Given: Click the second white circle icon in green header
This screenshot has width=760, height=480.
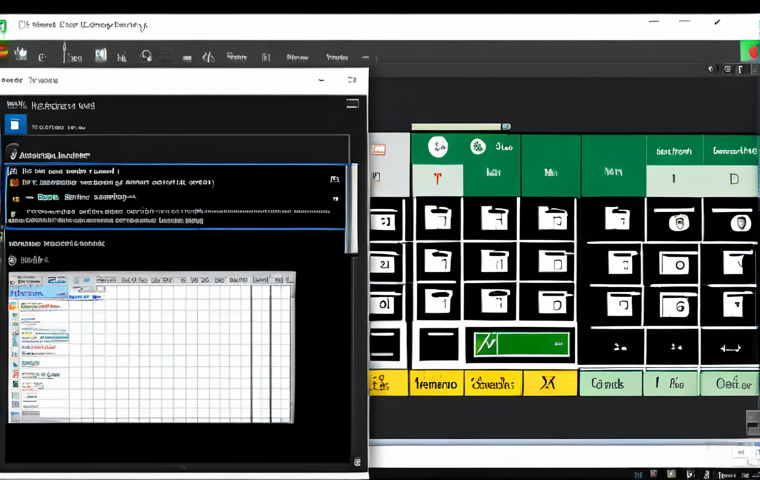Looking at the screenshot, I should tap(478, 146).
